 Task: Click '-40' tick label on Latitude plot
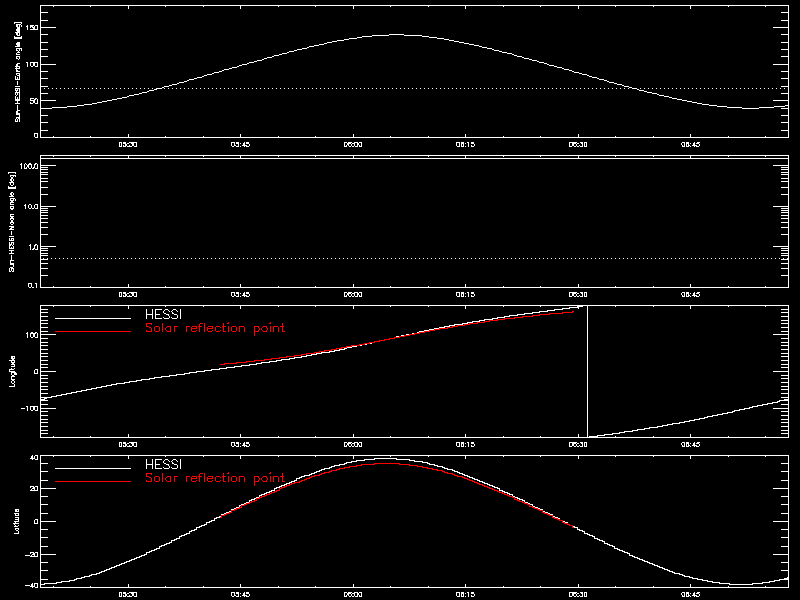(33, 585)
